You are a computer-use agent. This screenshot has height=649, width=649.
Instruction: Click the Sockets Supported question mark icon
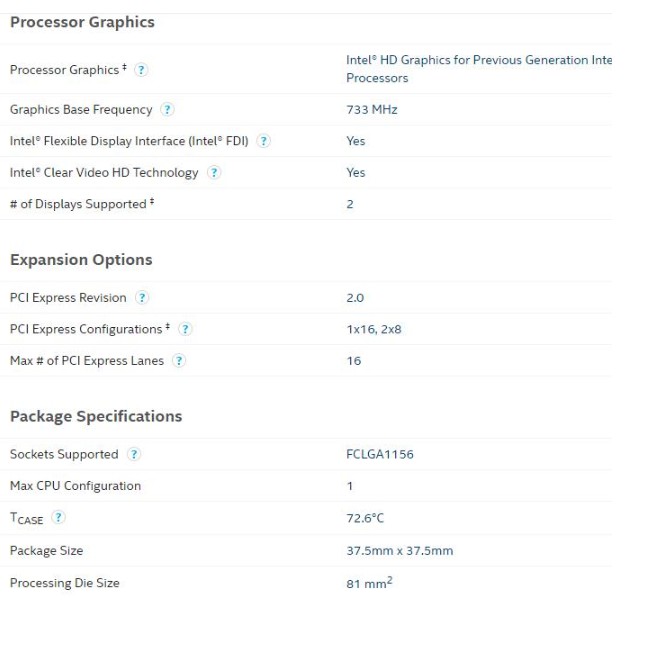[x=134, y=455]
